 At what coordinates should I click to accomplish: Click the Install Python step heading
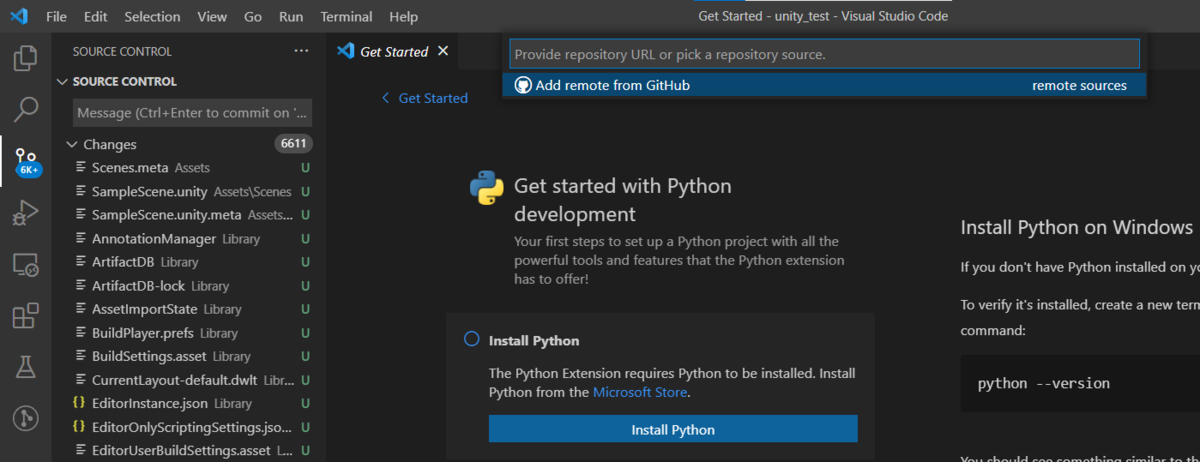click(x=534, y=341)
